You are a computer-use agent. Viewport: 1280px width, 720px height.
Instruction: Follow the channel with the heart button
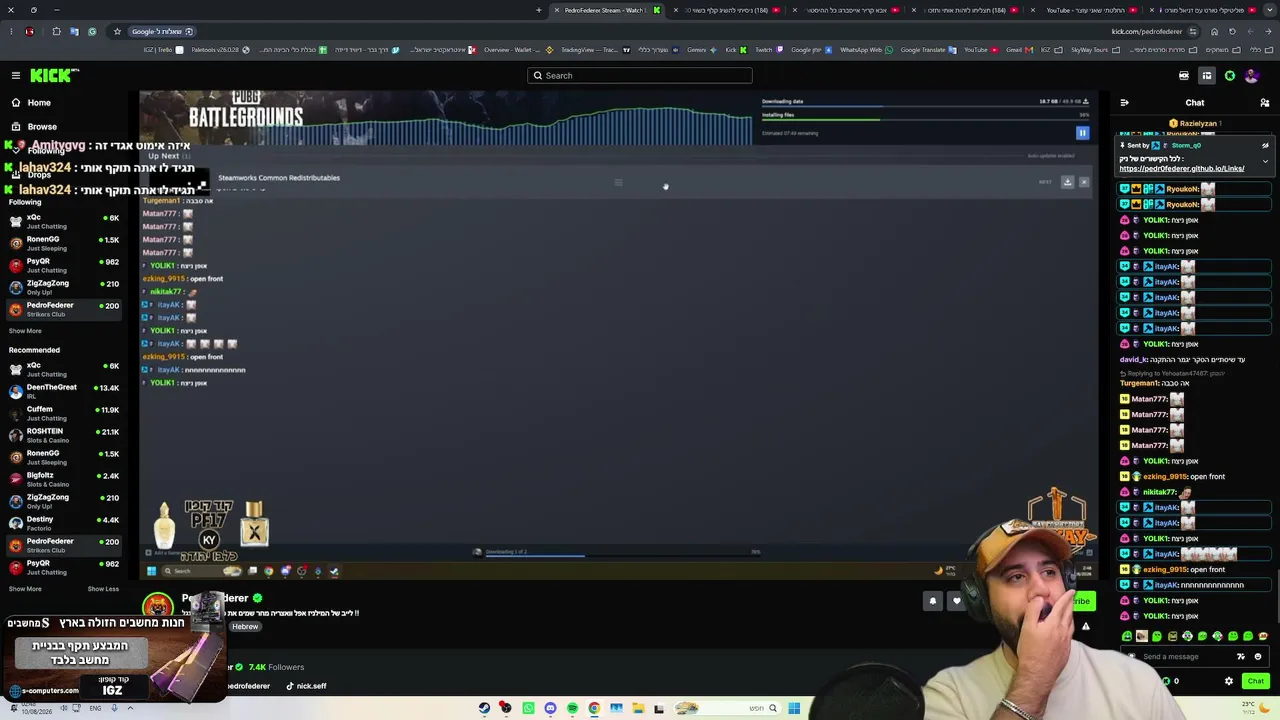(957, 601)
